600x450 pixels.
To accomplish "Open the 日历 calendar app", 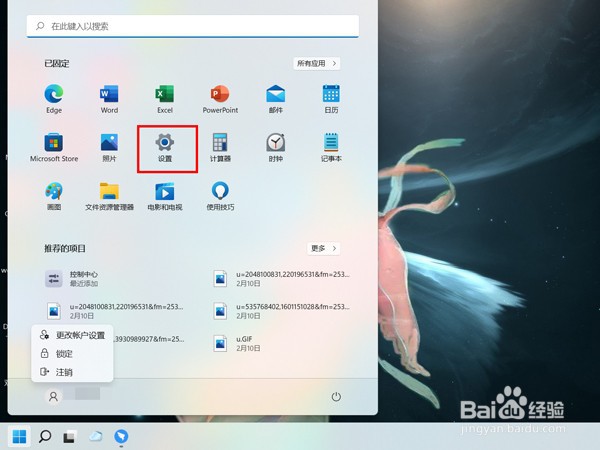I will tap(331, 99).
